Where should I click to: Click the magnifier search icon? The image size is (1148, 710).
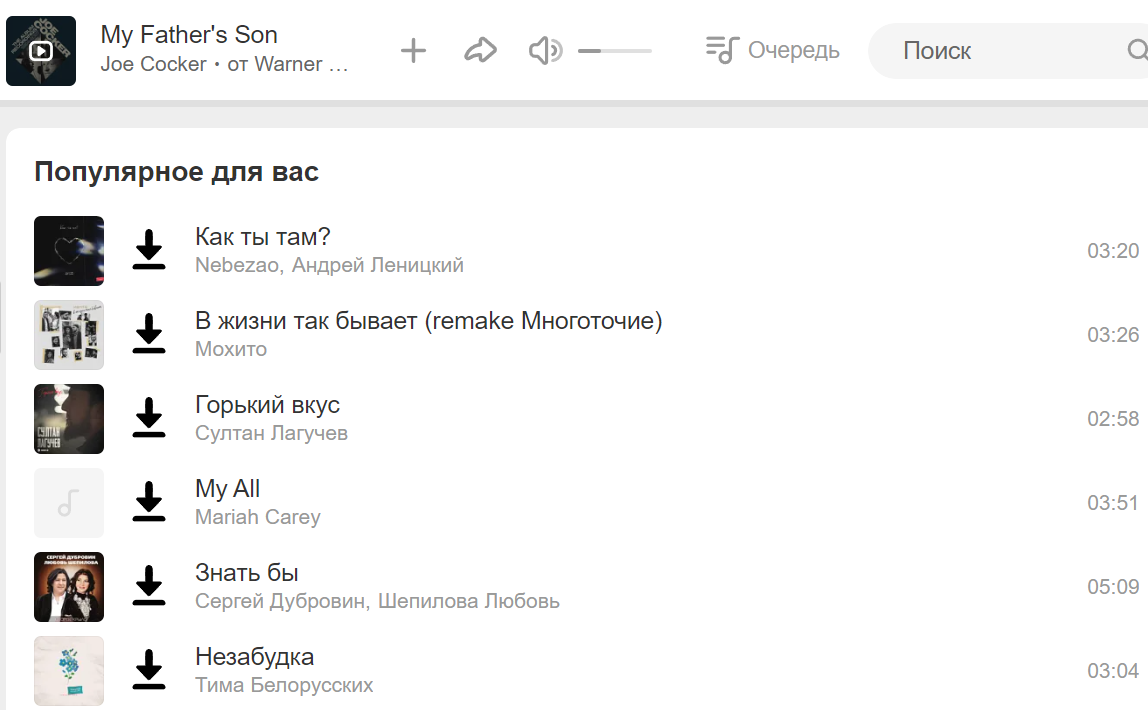1138,51
